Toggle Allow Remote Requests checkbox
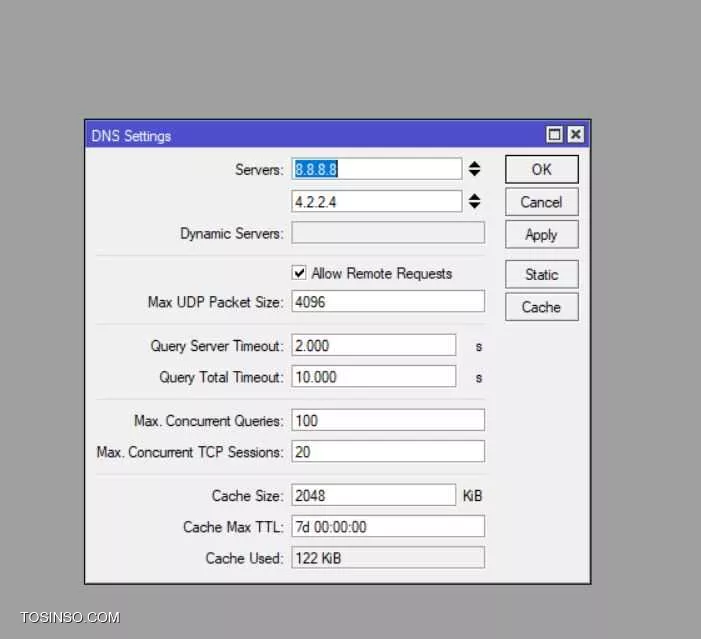This screenshot has width=701, height=639. [x=299, y=273]
